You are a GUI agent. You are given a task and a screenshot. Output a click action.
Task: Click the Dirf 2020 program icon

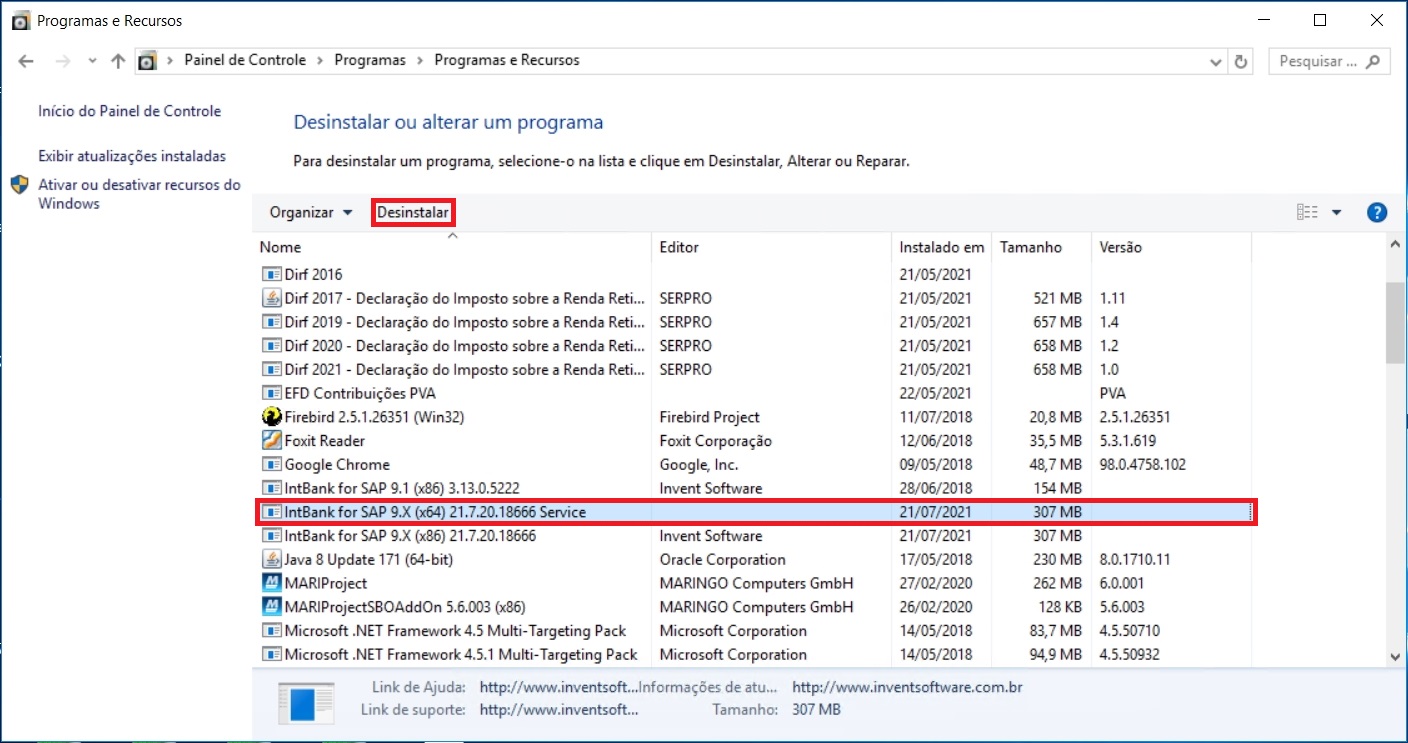(x=271, y=345)
